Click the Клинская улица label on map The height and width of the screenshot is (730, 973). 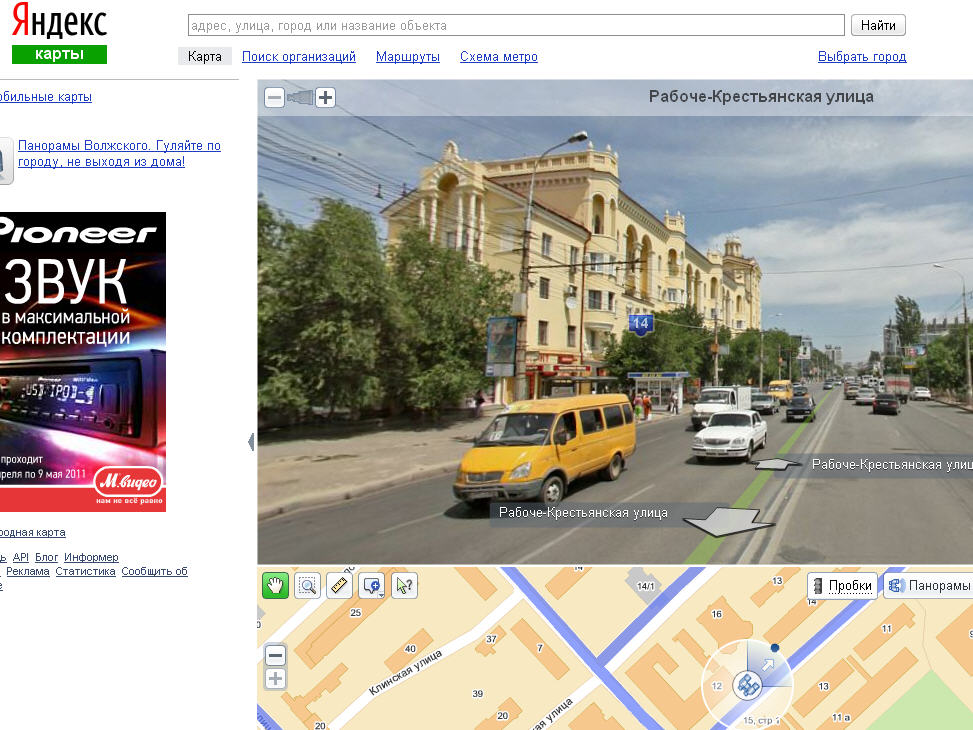click(x=405, y=672)
